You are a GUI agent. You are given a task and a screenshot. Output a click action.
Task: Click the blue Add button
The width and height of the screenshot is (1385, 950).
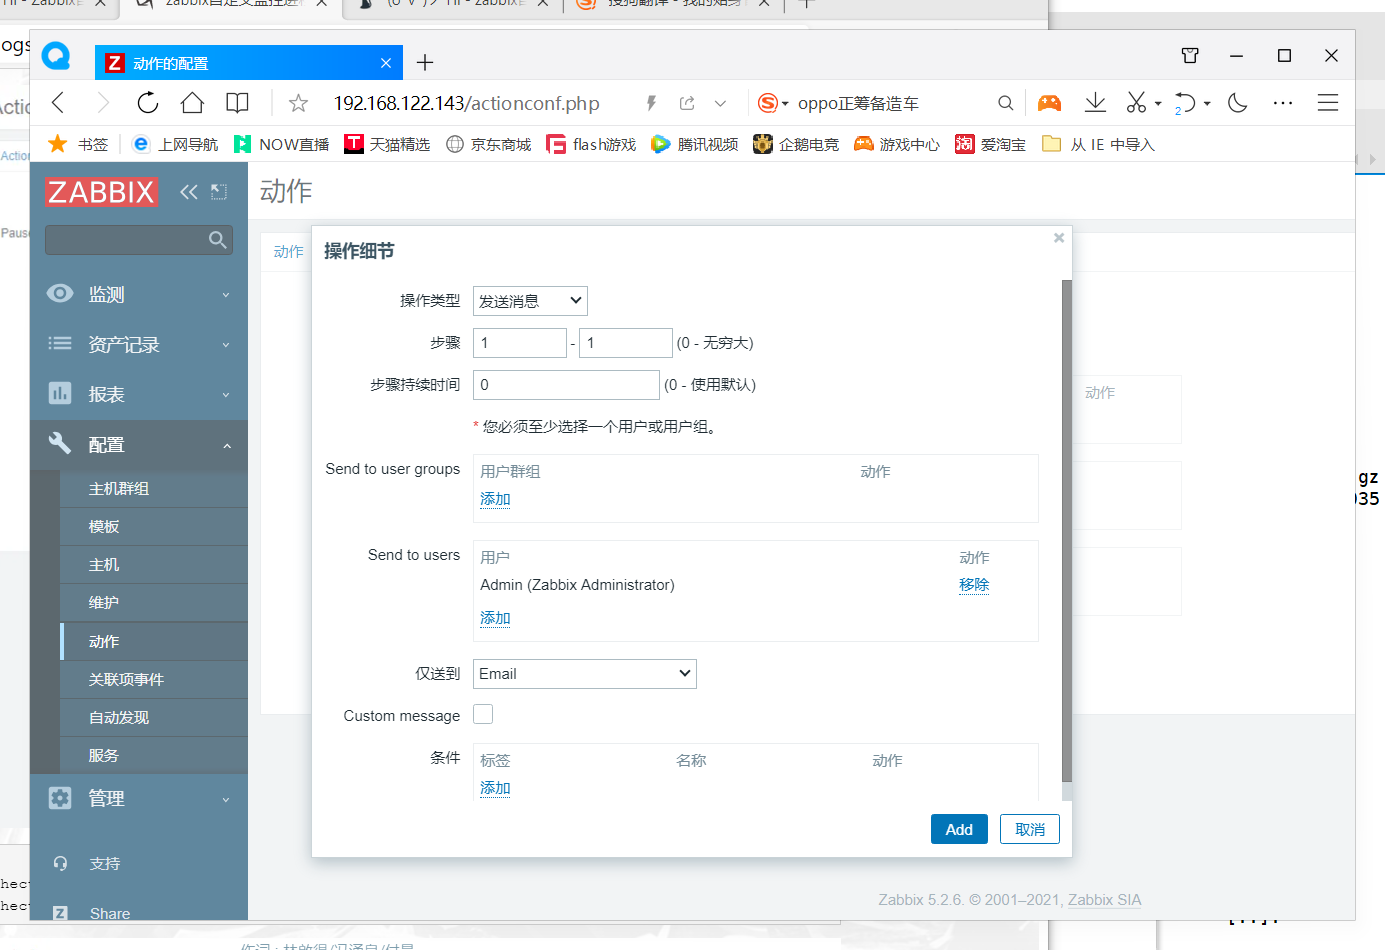click(959, 829)
